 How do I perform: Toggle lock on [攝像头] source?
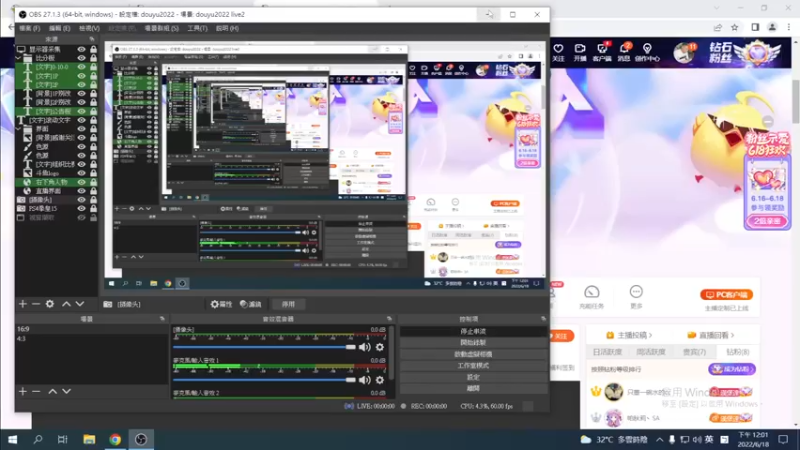tap(93, 200)
